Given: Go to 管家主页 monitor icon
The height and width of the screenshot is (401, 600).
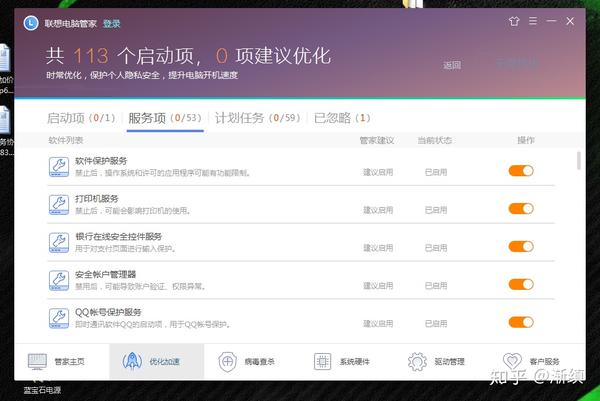Looking at the screenshot, I should coord(37,362).
